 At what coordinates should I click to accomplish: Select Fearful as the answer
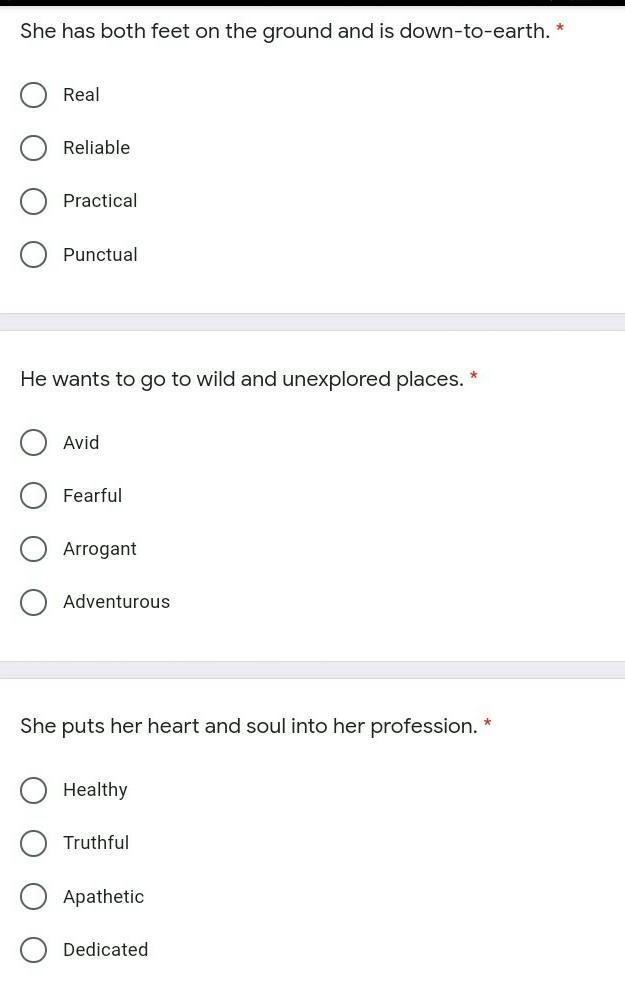(x=33, y=496)
